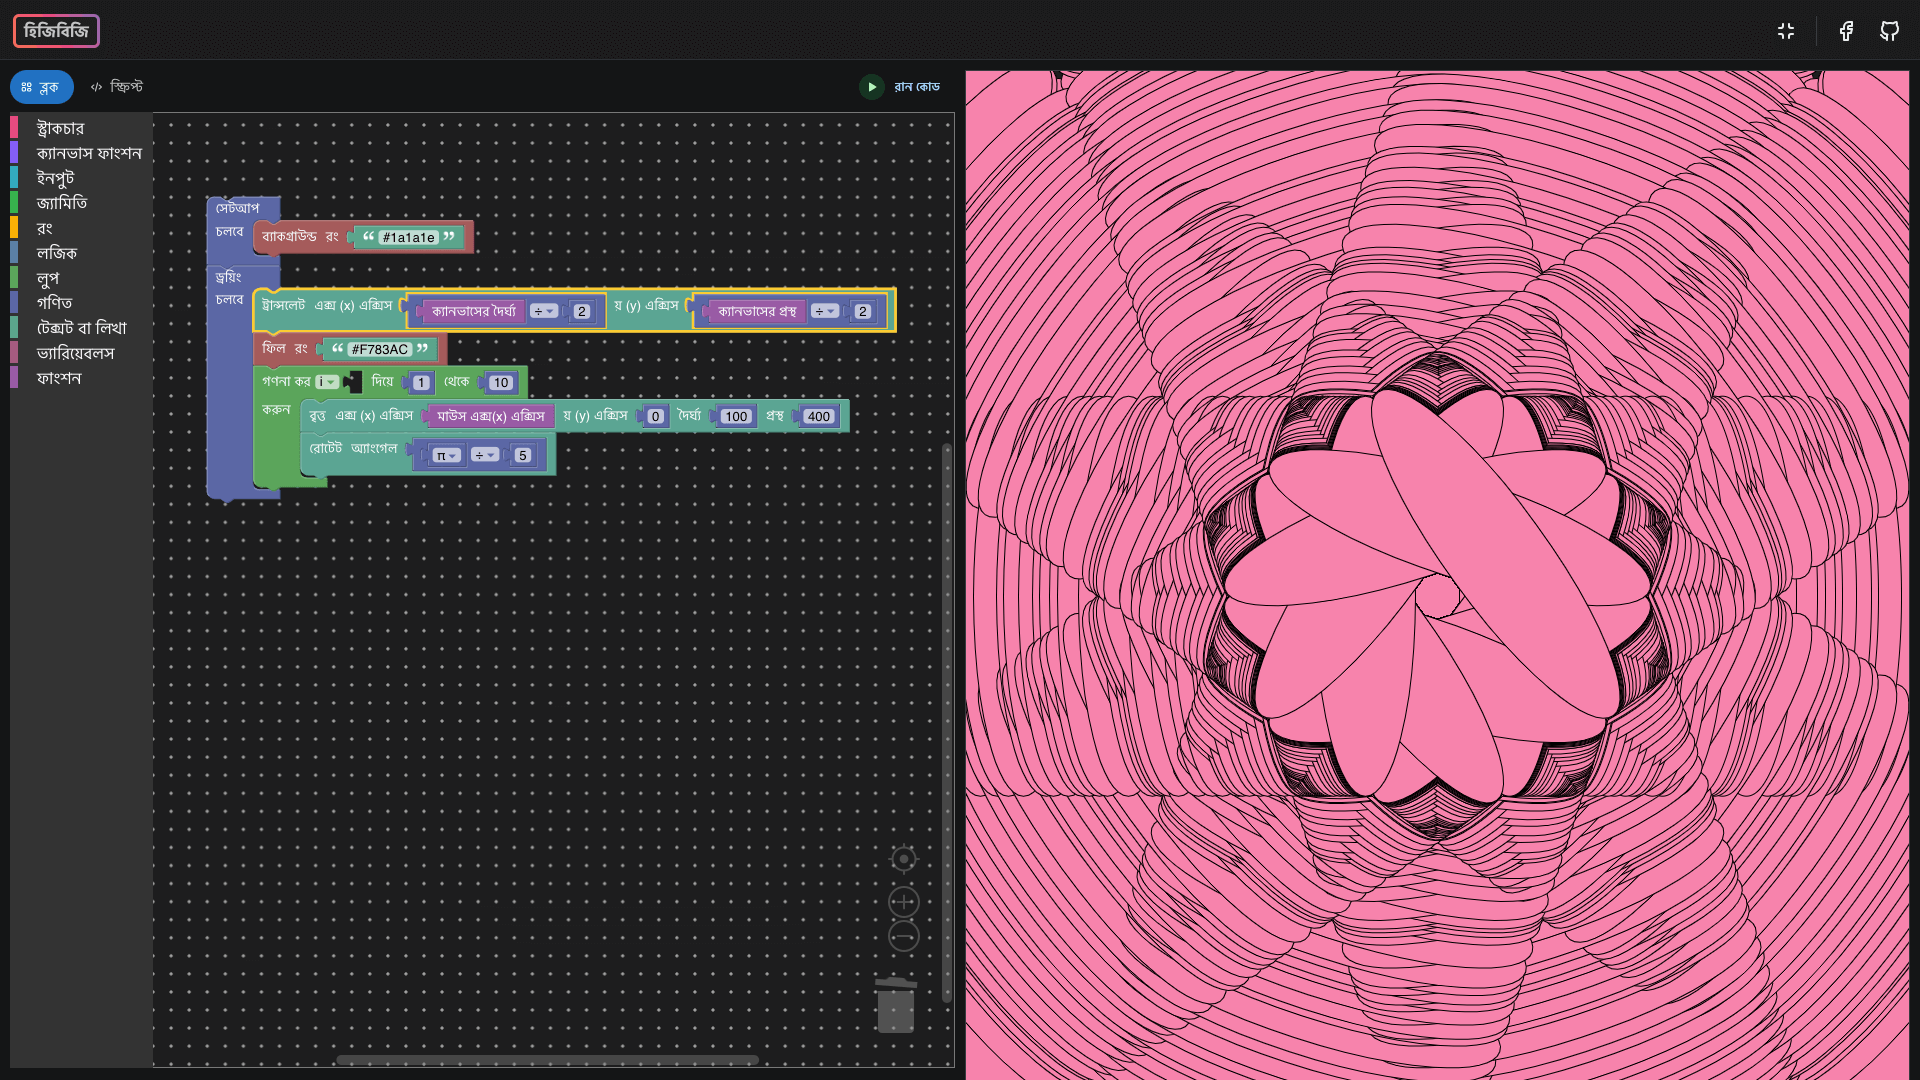Switch to the ব্লক tab
The width and height of the screenshot is (1920, 1080).
[x=42, y=87]
